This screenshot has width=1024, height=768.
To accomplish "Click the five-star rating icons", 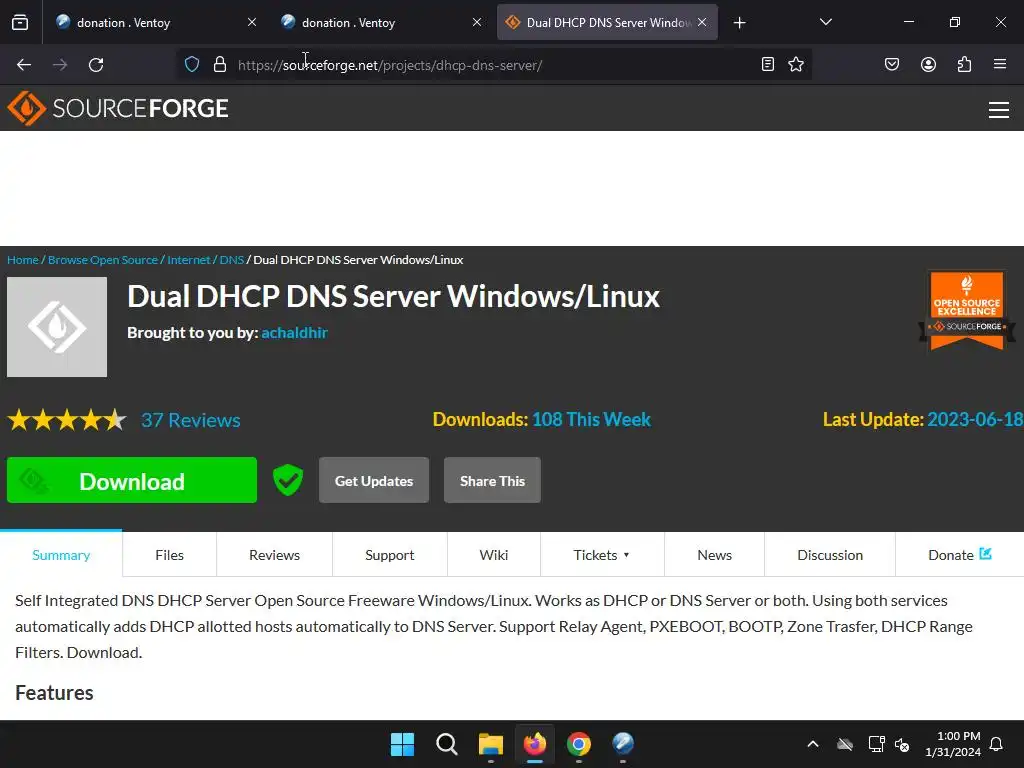I will click(x=67, y=420).
